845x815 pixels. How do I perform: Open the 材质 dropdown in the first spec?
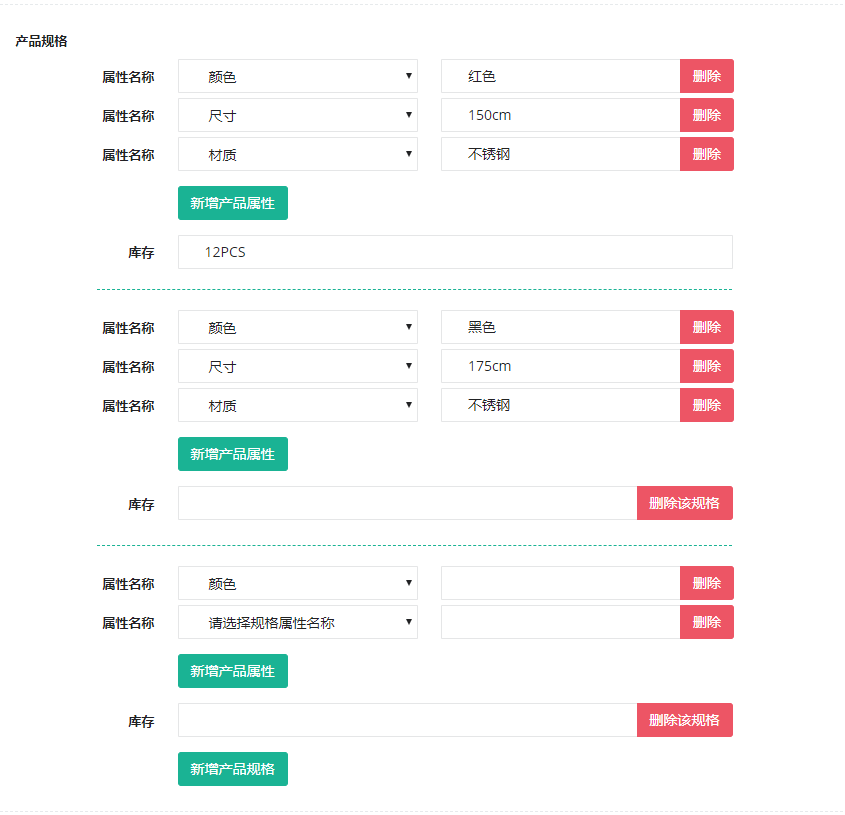coord(297,154)
